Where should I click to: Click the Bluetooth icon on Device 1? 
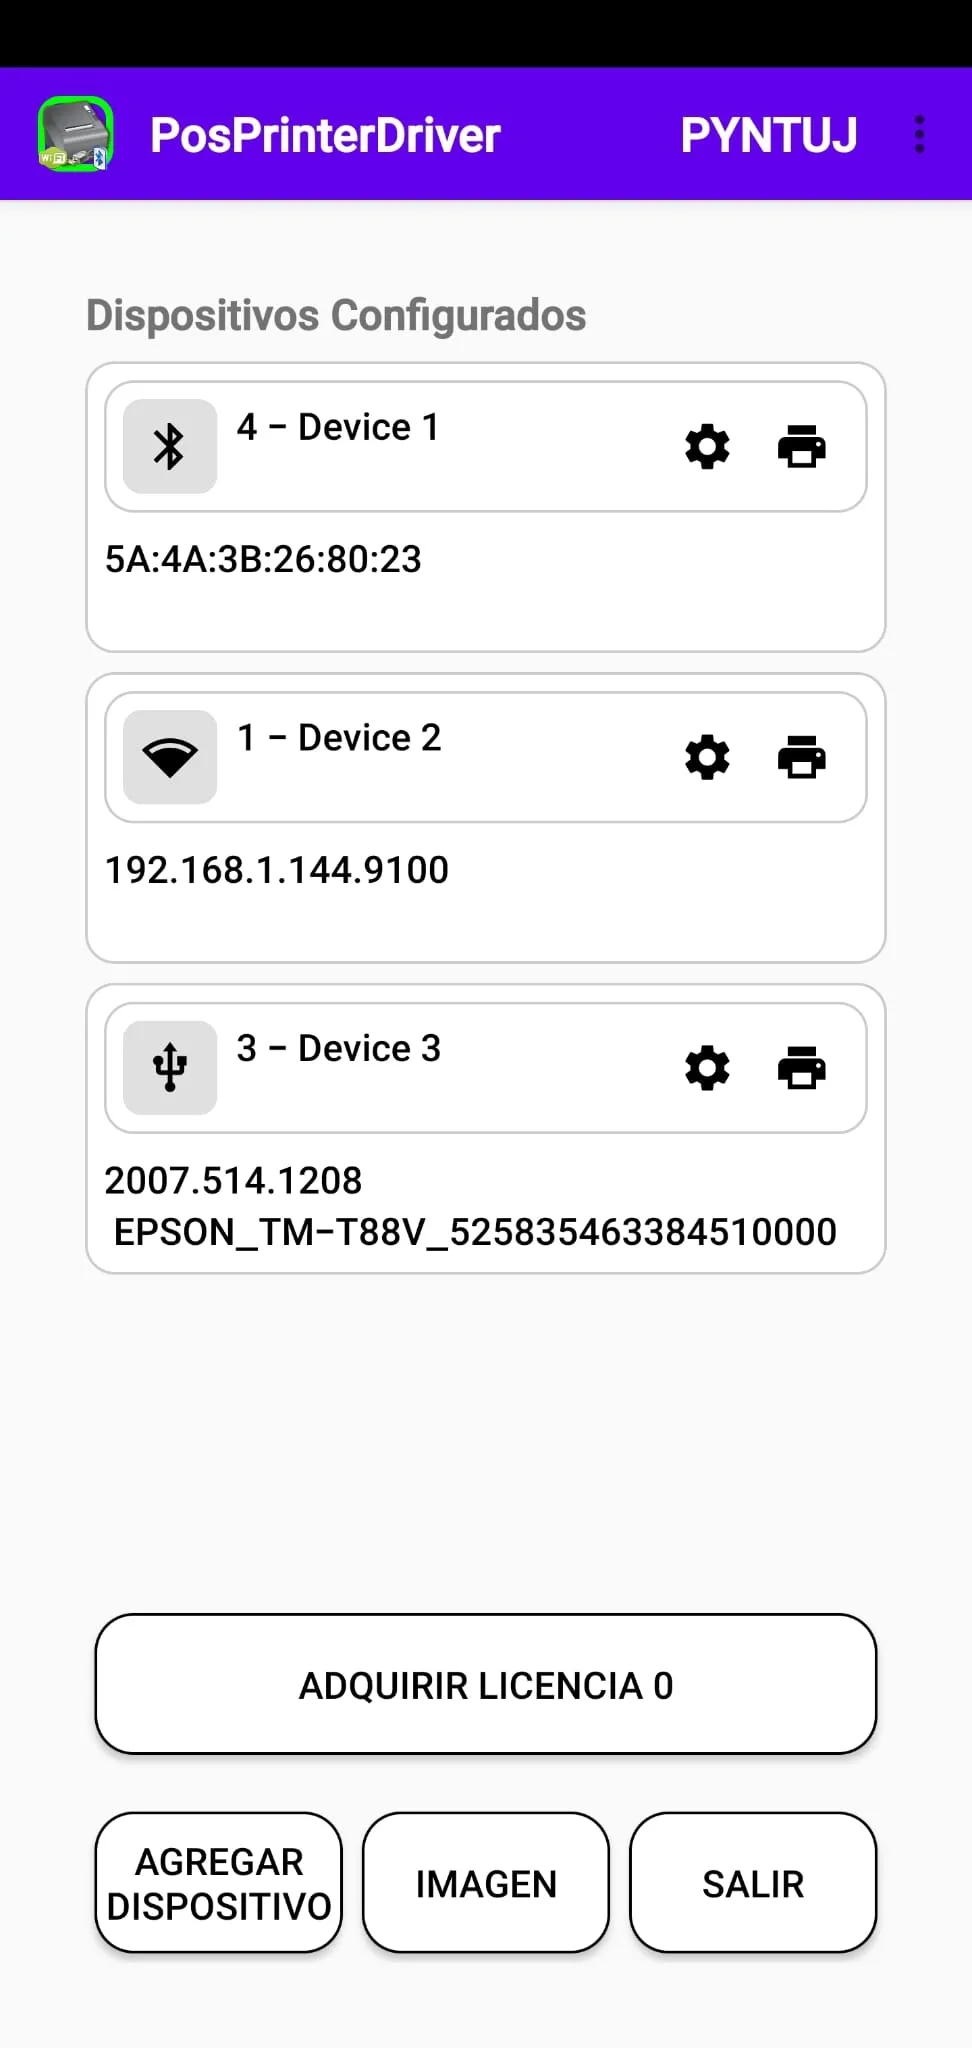[168, 446]
